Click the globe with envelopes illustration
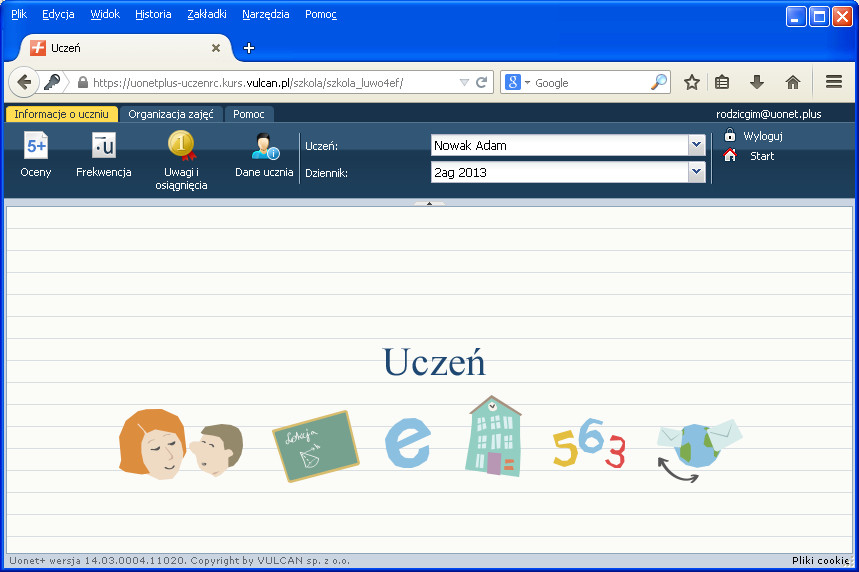This screenshot has width=859, height=572. (700, 451)
